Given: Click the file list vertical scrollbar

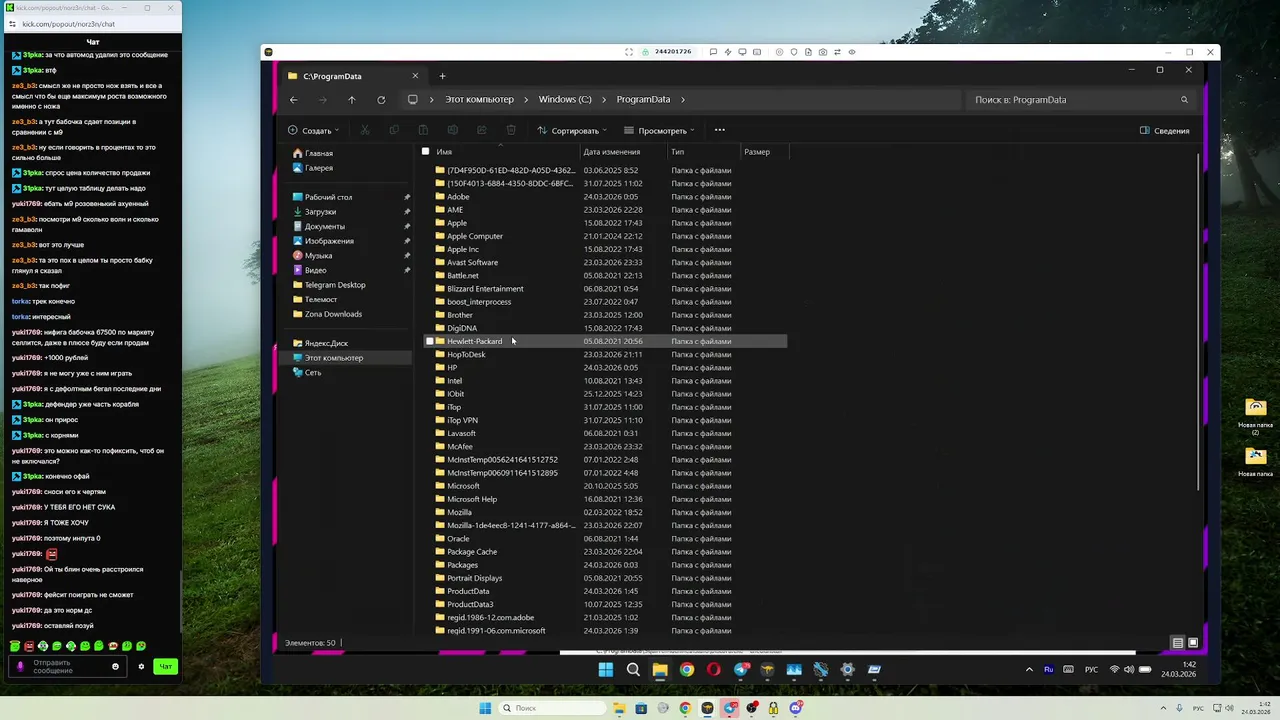Looking at the screenshot, I should click(x=1198, y=320).
